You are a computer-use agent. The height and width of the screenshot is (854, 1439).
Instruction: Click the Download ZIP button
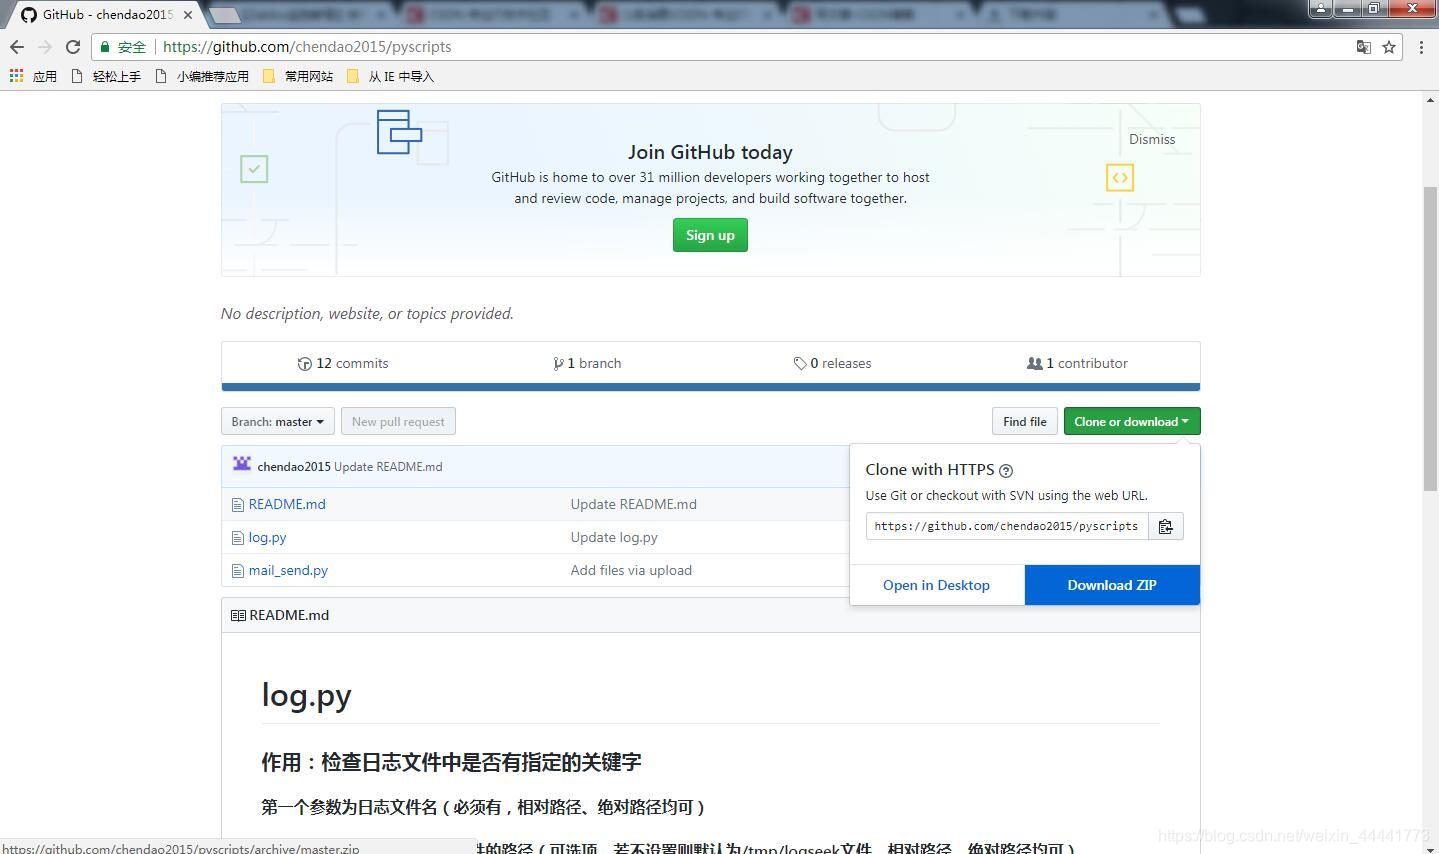1112,585
